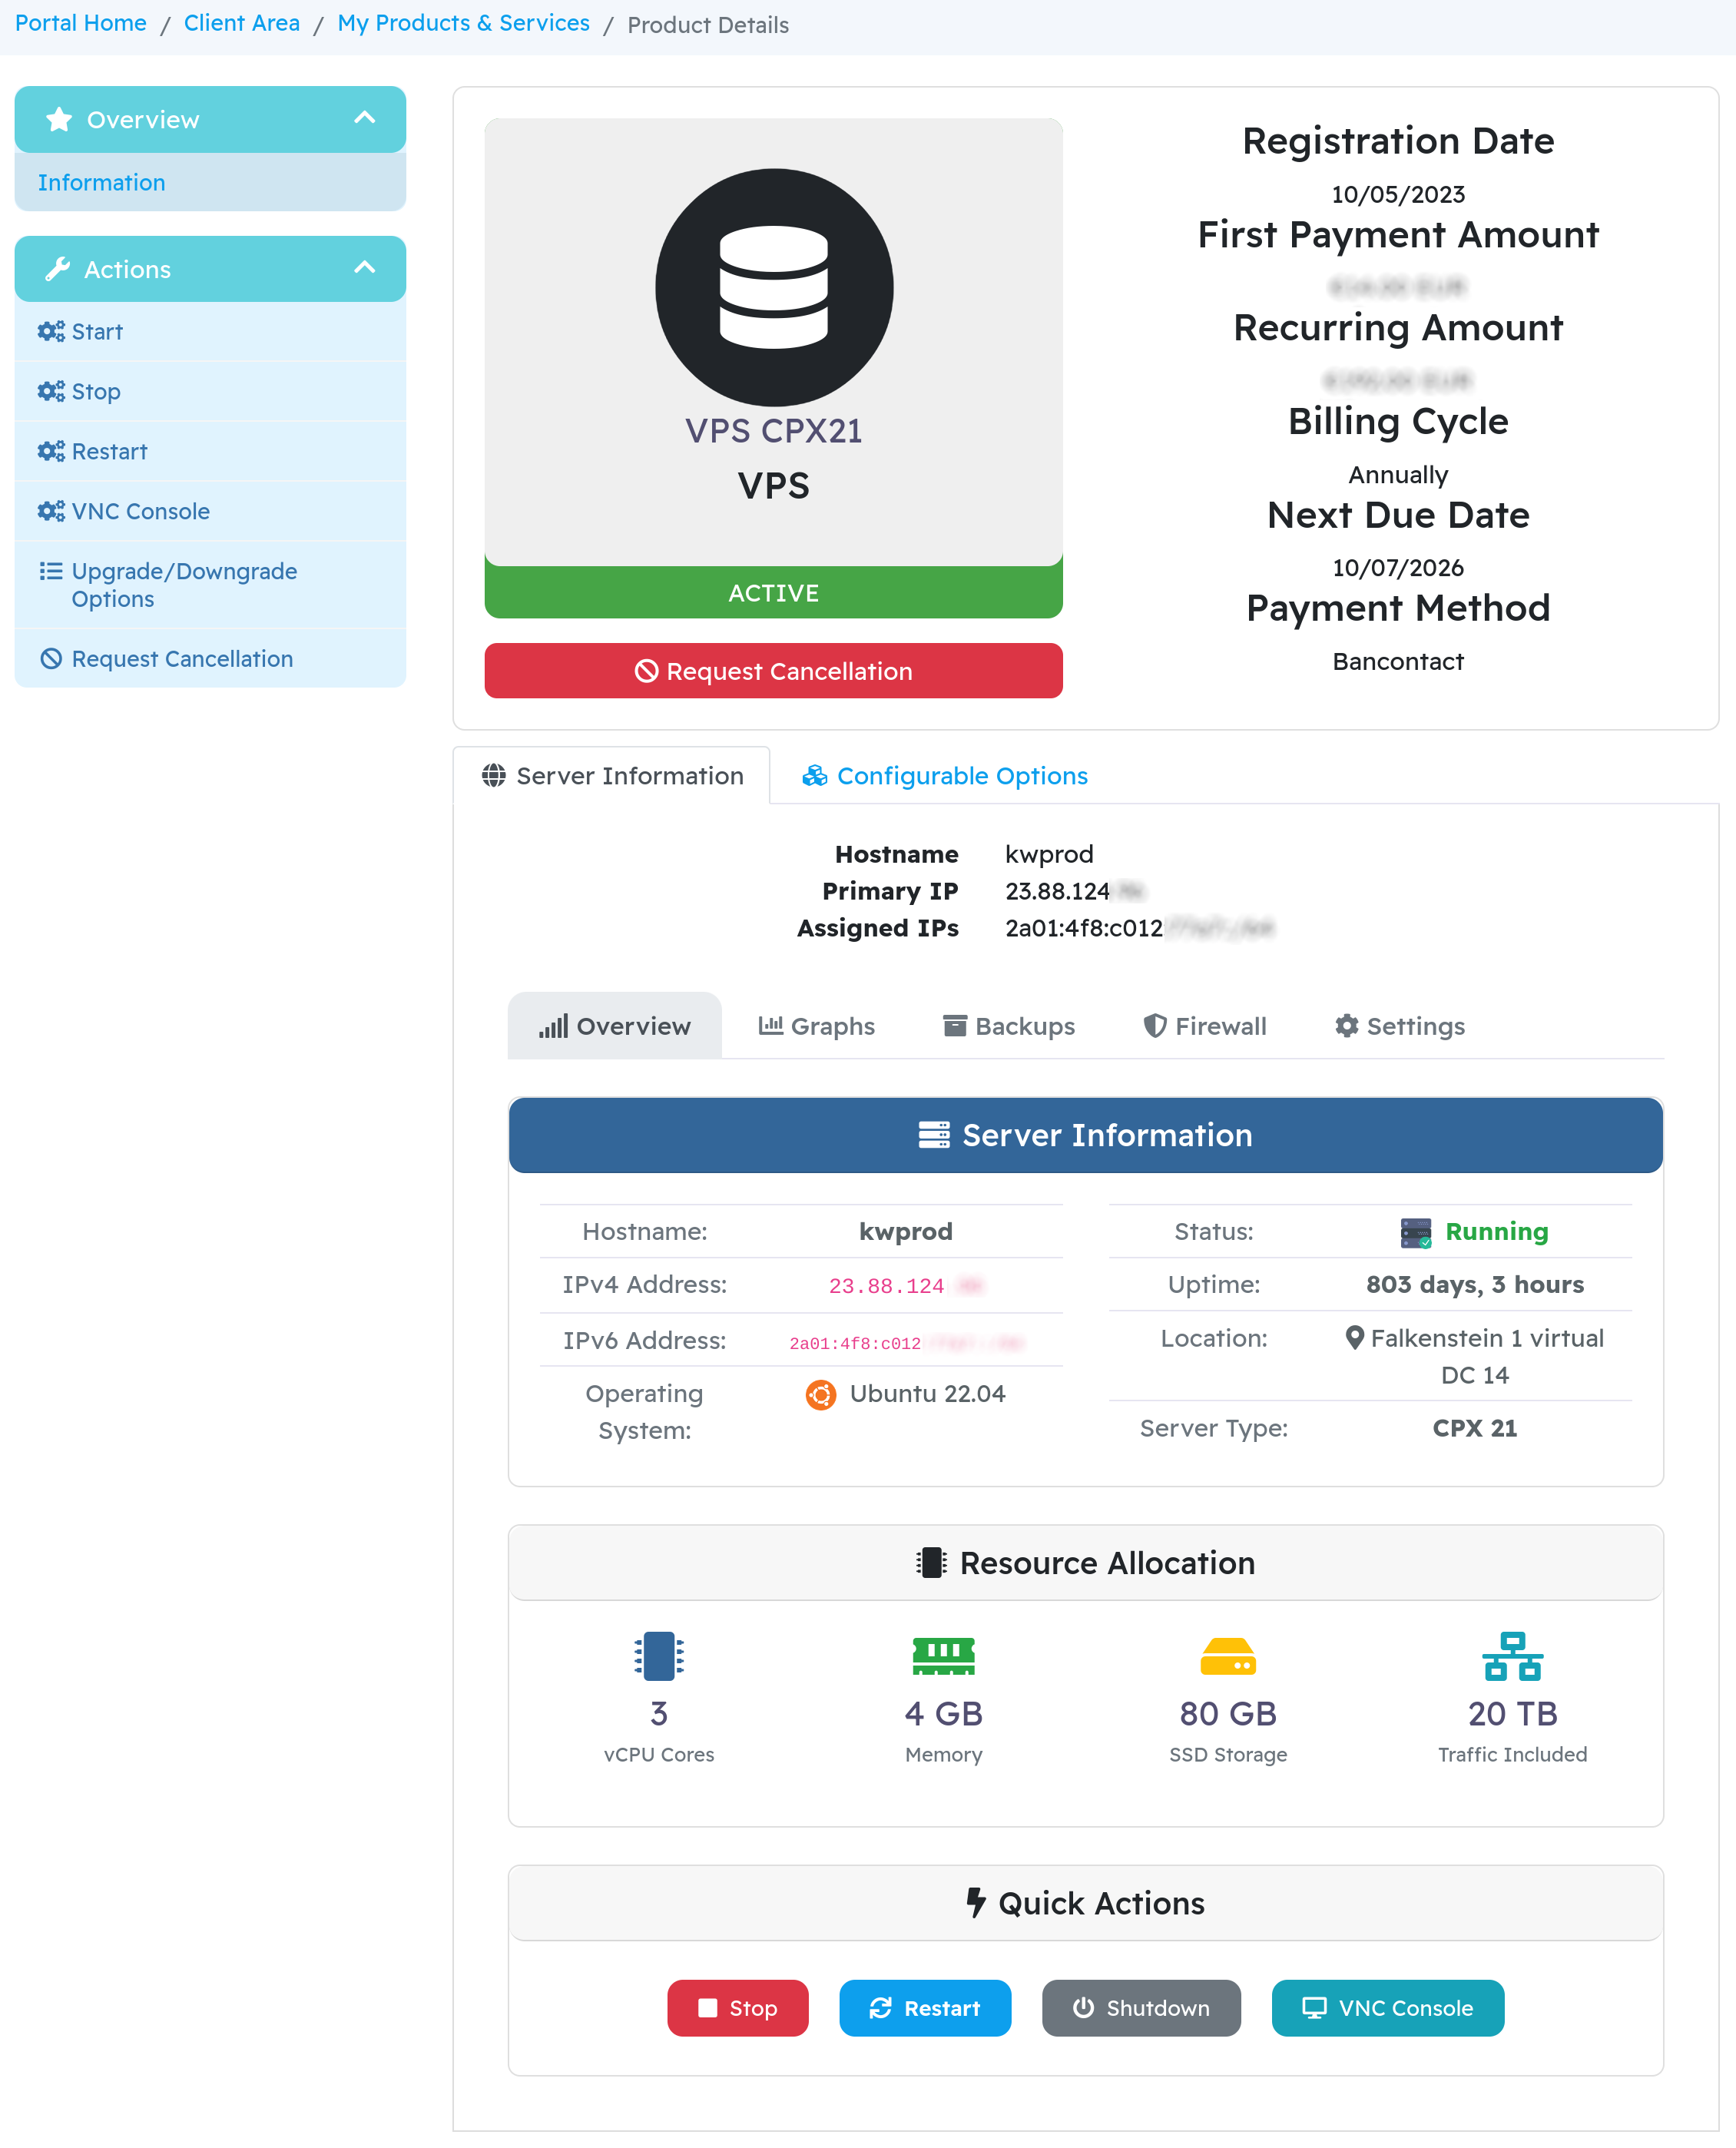Click the cubes icon on the Configurable Options tab

pyautogui.click(x=815, y=775)
